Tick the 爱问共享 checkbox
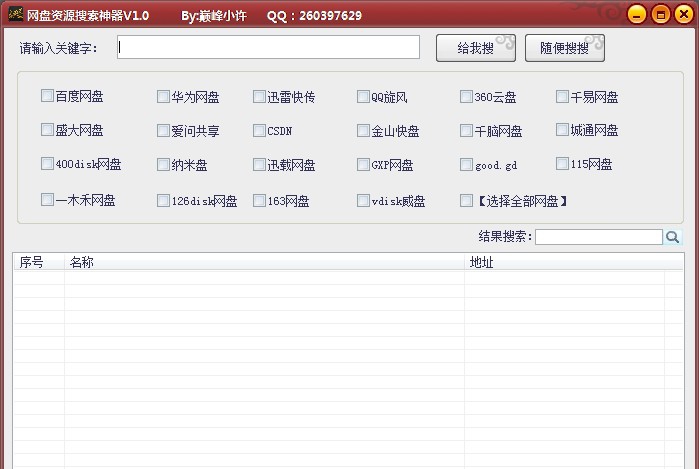699x469 pixels. (x=163, y=131)
